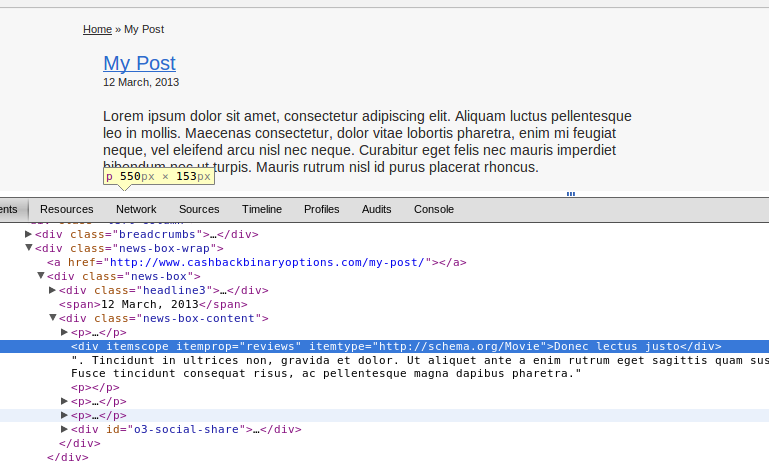Switch to the Sources tab
The width and height of the screenshot is (769, 461).
tap(199, 209)
